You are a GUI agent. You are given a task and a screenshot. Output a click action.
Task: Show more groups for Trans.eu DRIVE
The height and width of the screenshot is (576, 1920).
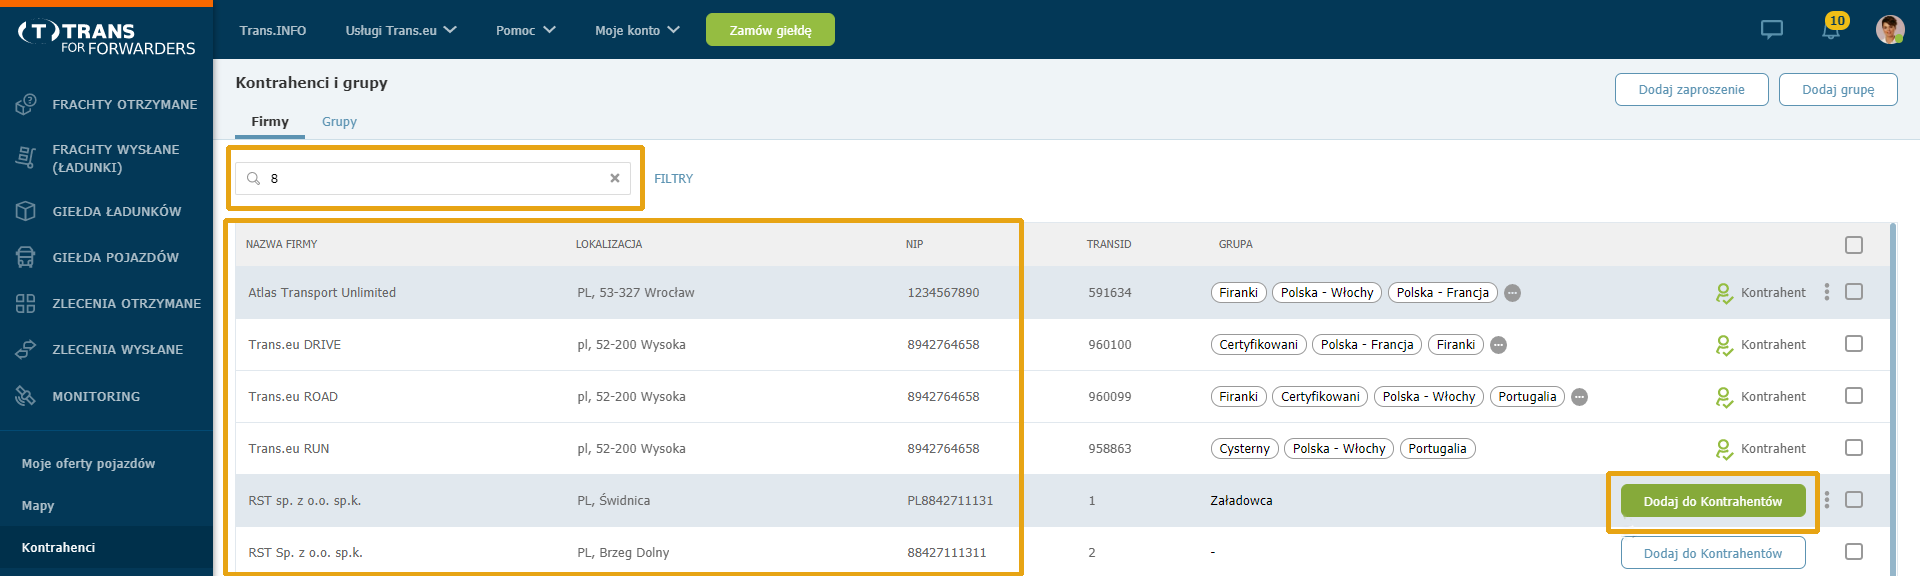pos(1499,345)
